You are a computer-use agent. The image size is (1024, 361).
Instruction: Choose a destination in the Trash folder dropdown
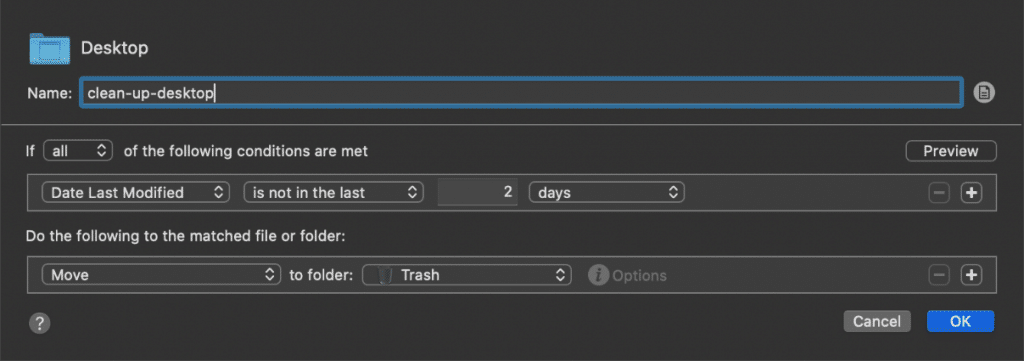(467, 275)
